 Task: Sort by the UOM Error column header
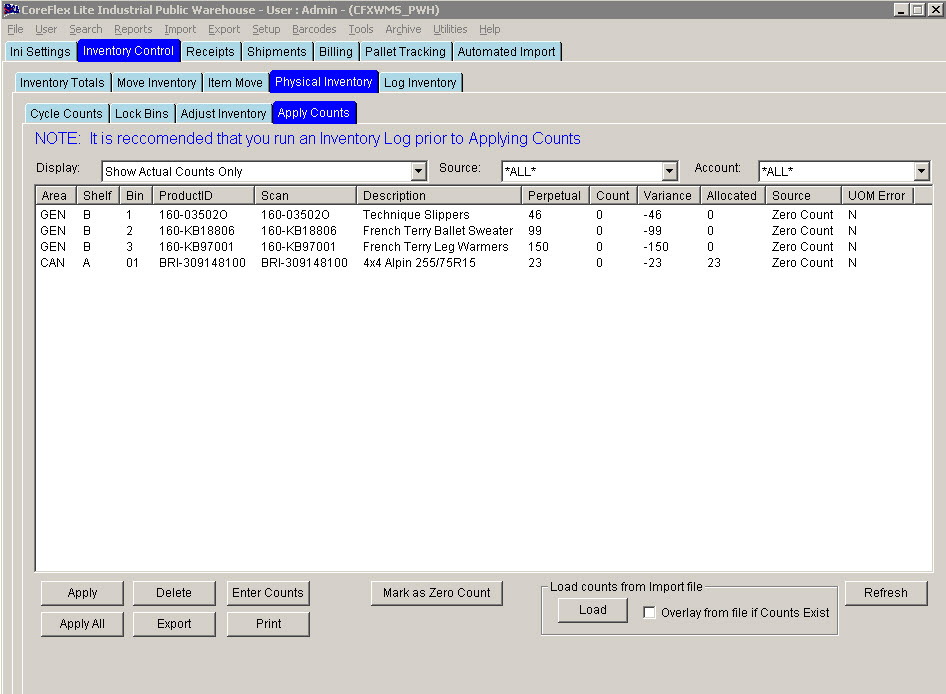coord(877,196)
